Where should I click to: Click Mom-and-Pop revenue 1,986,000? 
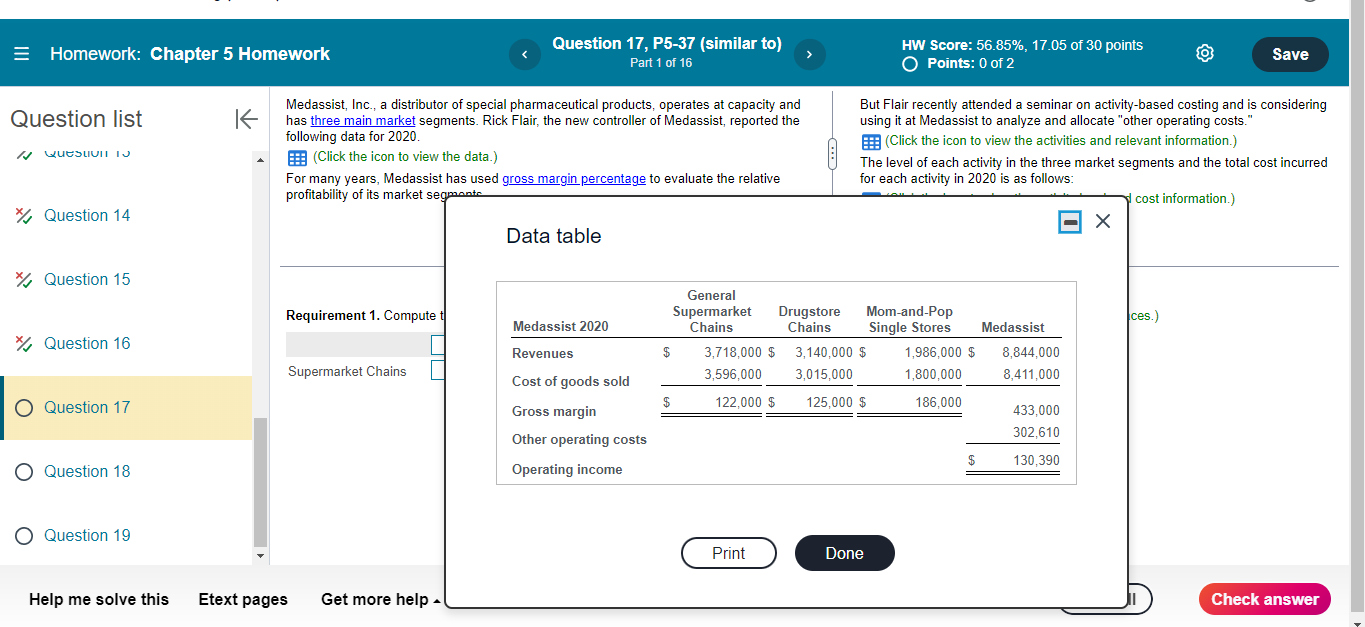point(933,353)
